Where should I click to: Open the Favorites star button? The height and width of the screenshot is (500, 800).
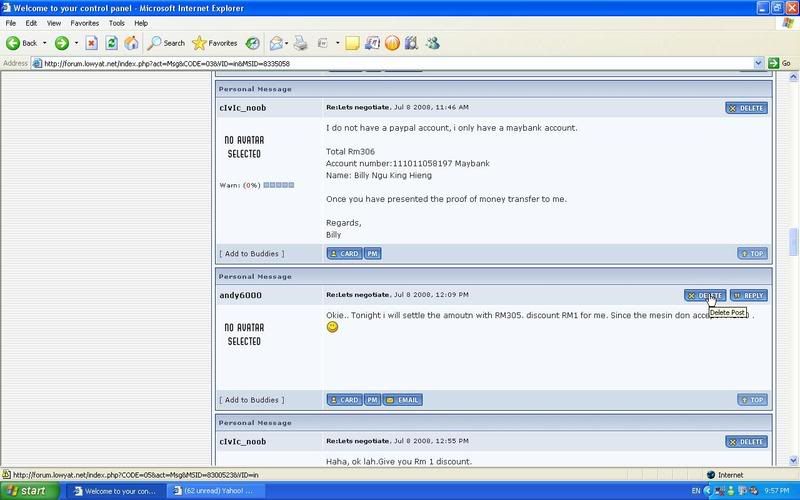[x=214, y=43]
